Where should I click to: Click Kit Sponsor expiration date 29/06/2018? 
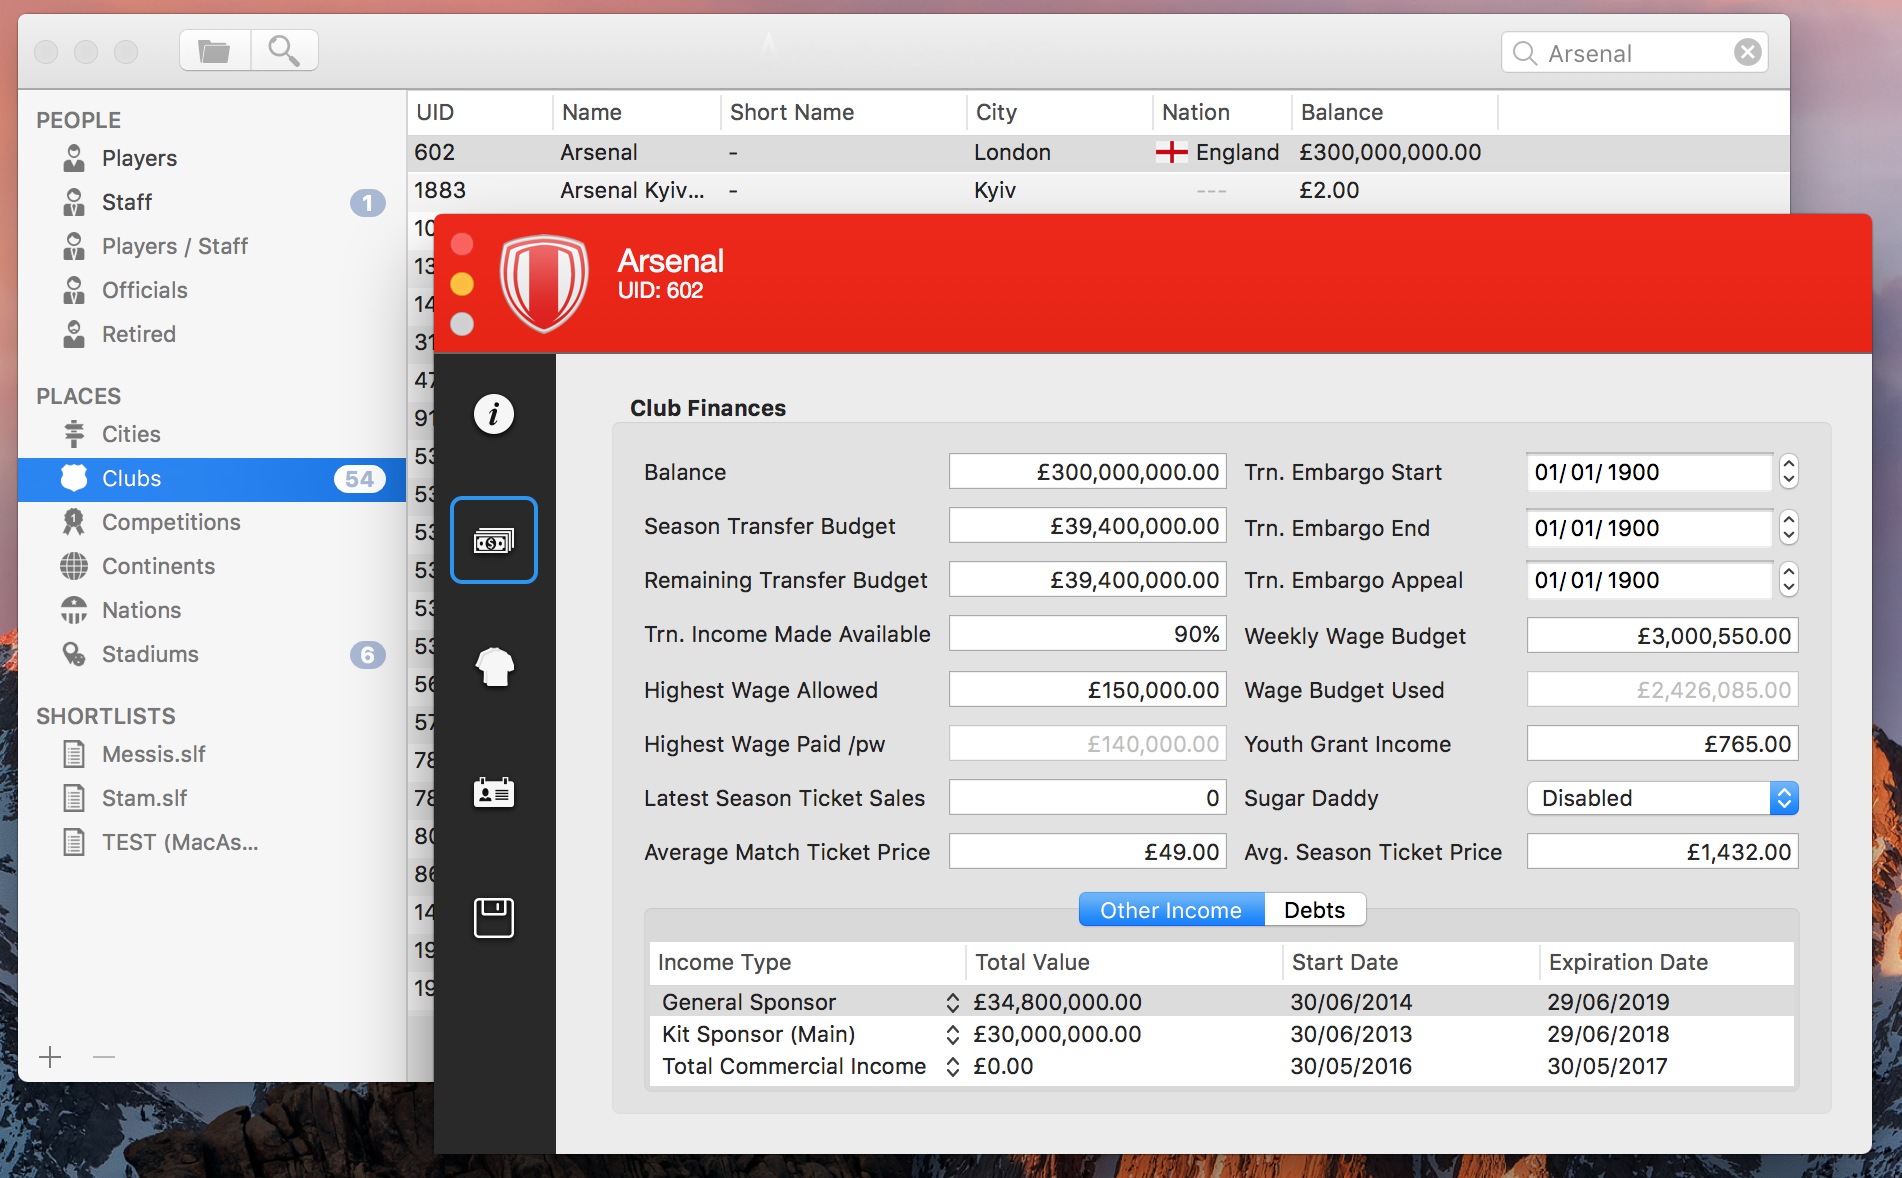click(1608, 1034)
